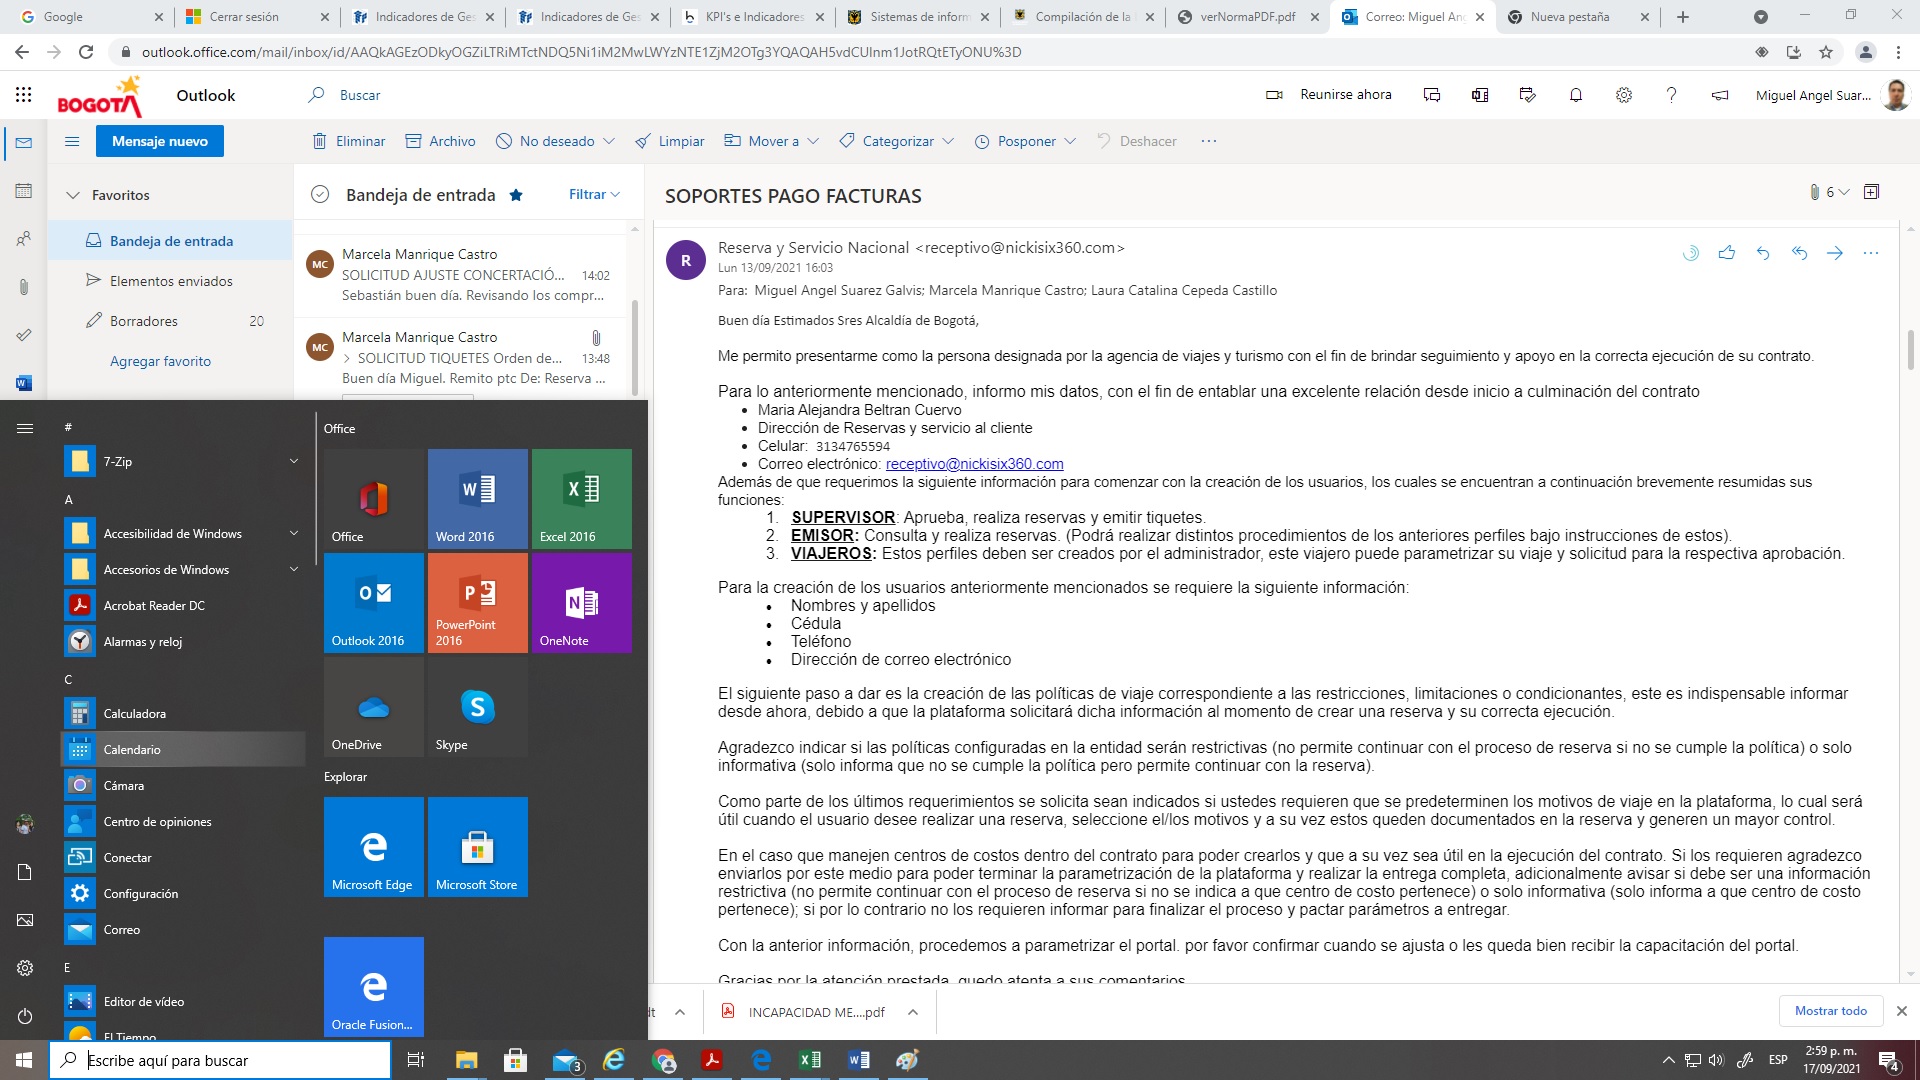The height and width of the screenshot is (1080, 1920).
Task: Open the app launcher waffle icon
Action: click(24, 95)
